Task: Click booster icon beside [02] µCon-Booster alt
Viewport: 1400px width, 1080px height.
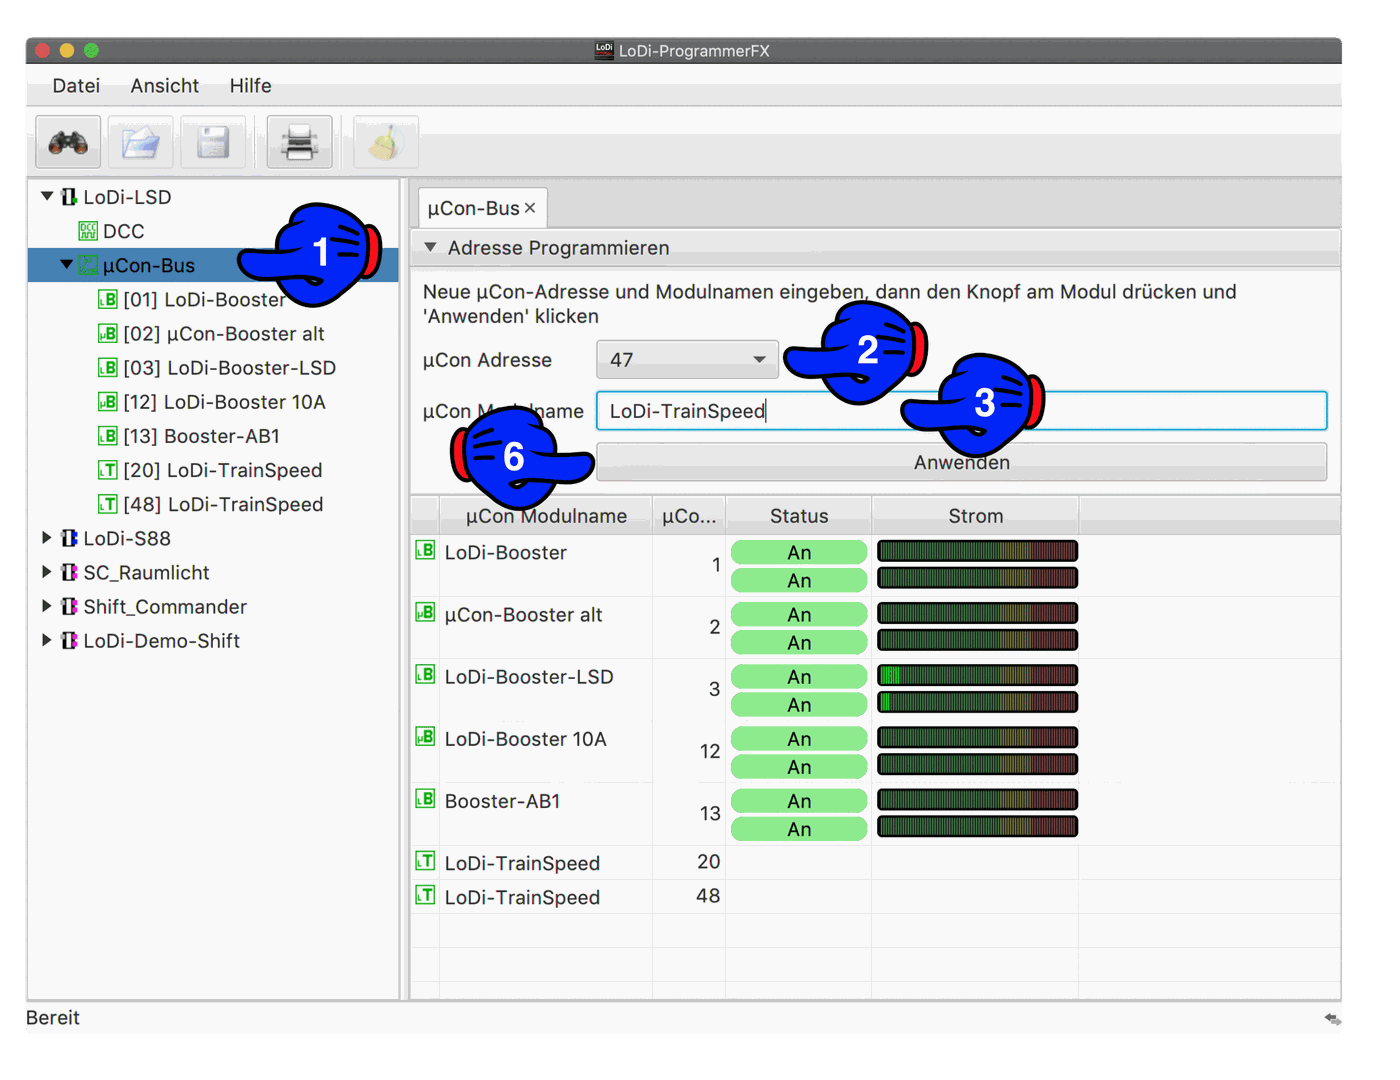Action: (107, 333)
